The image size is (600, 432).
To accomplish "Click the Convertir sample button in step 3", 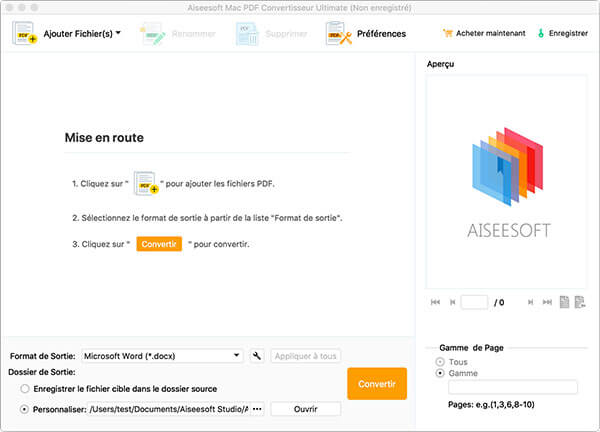I will point(159,244).
